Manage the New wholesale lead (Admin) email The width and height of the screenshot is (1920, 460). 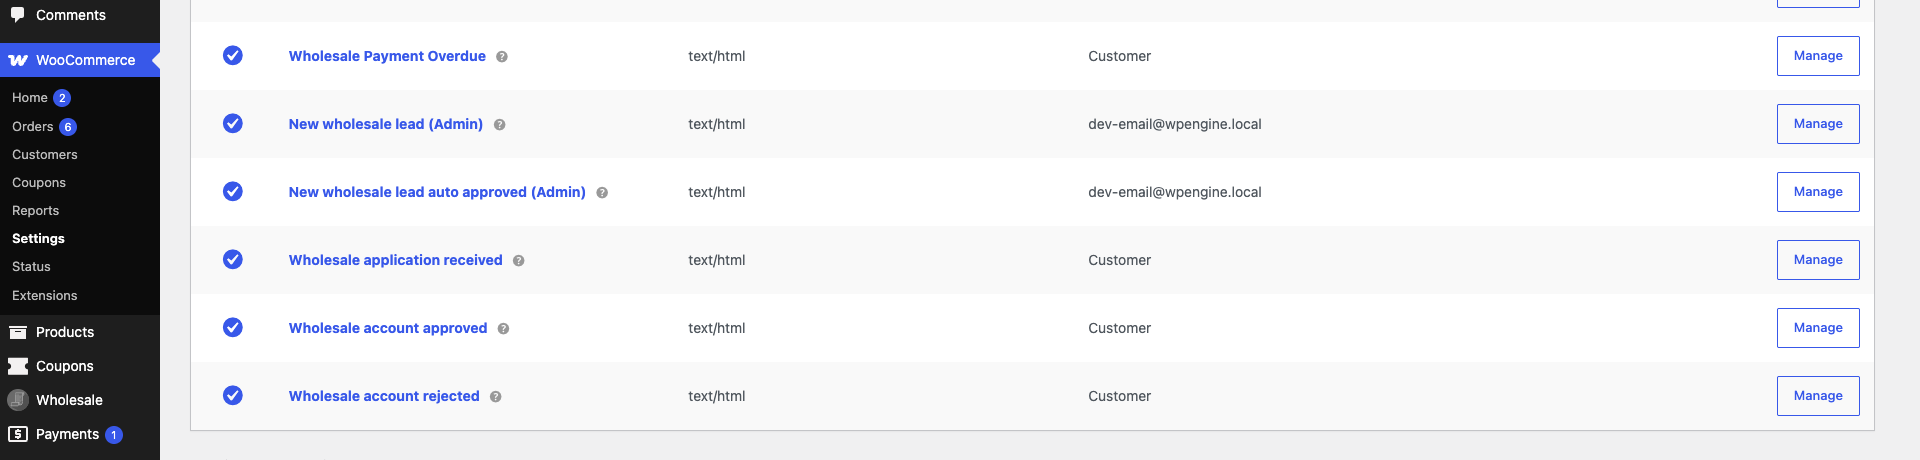(x=1818, y=124)
